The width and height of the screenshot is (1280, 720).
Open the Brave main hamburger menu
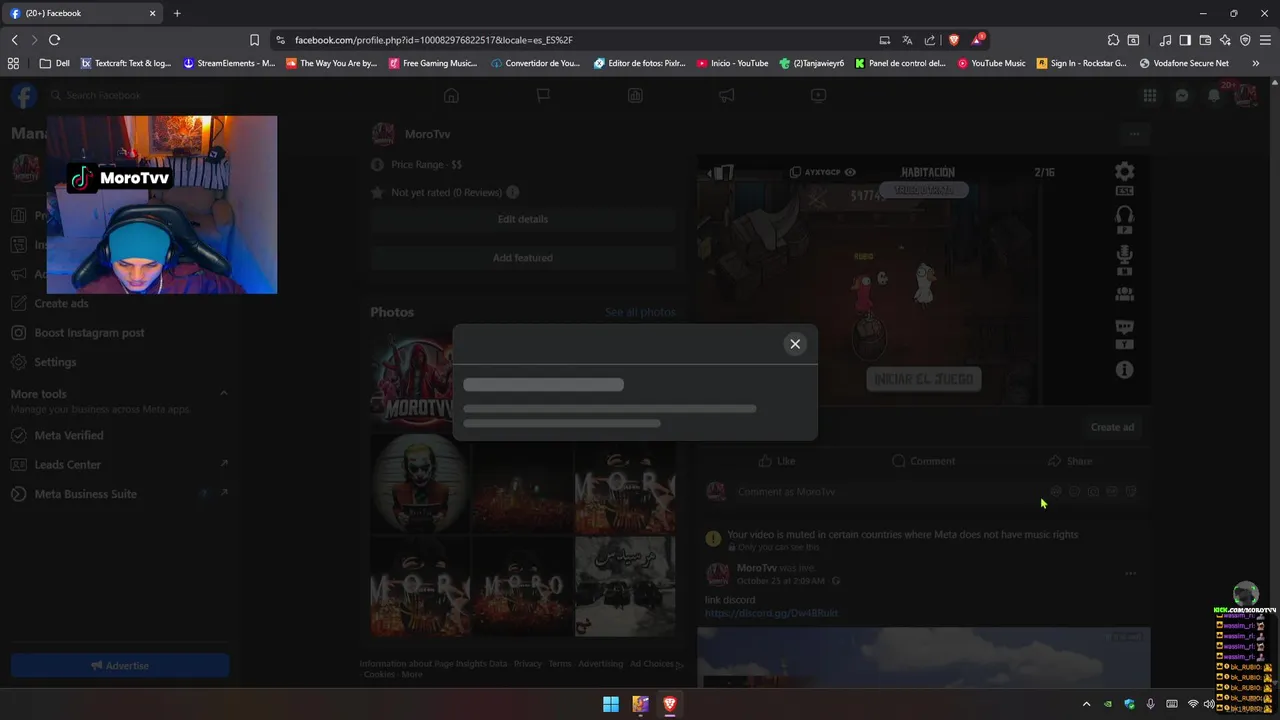(1265, 40)
